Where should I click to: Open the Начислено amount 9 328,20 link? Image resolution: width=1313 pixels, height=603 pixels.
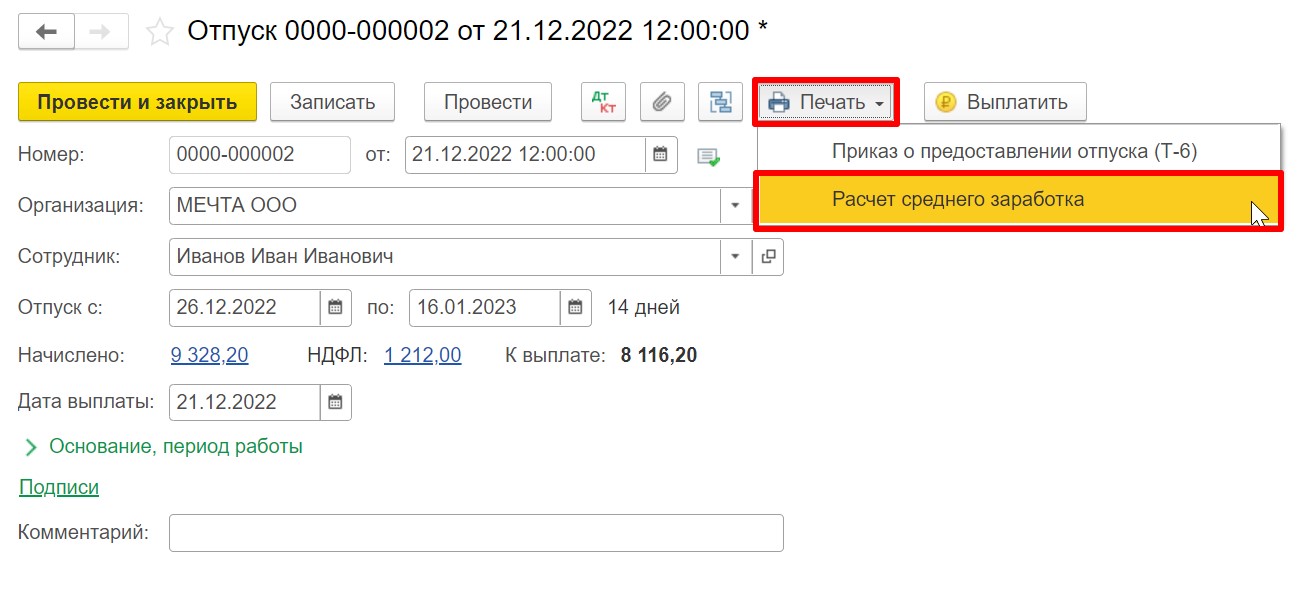tap(210, 355)
